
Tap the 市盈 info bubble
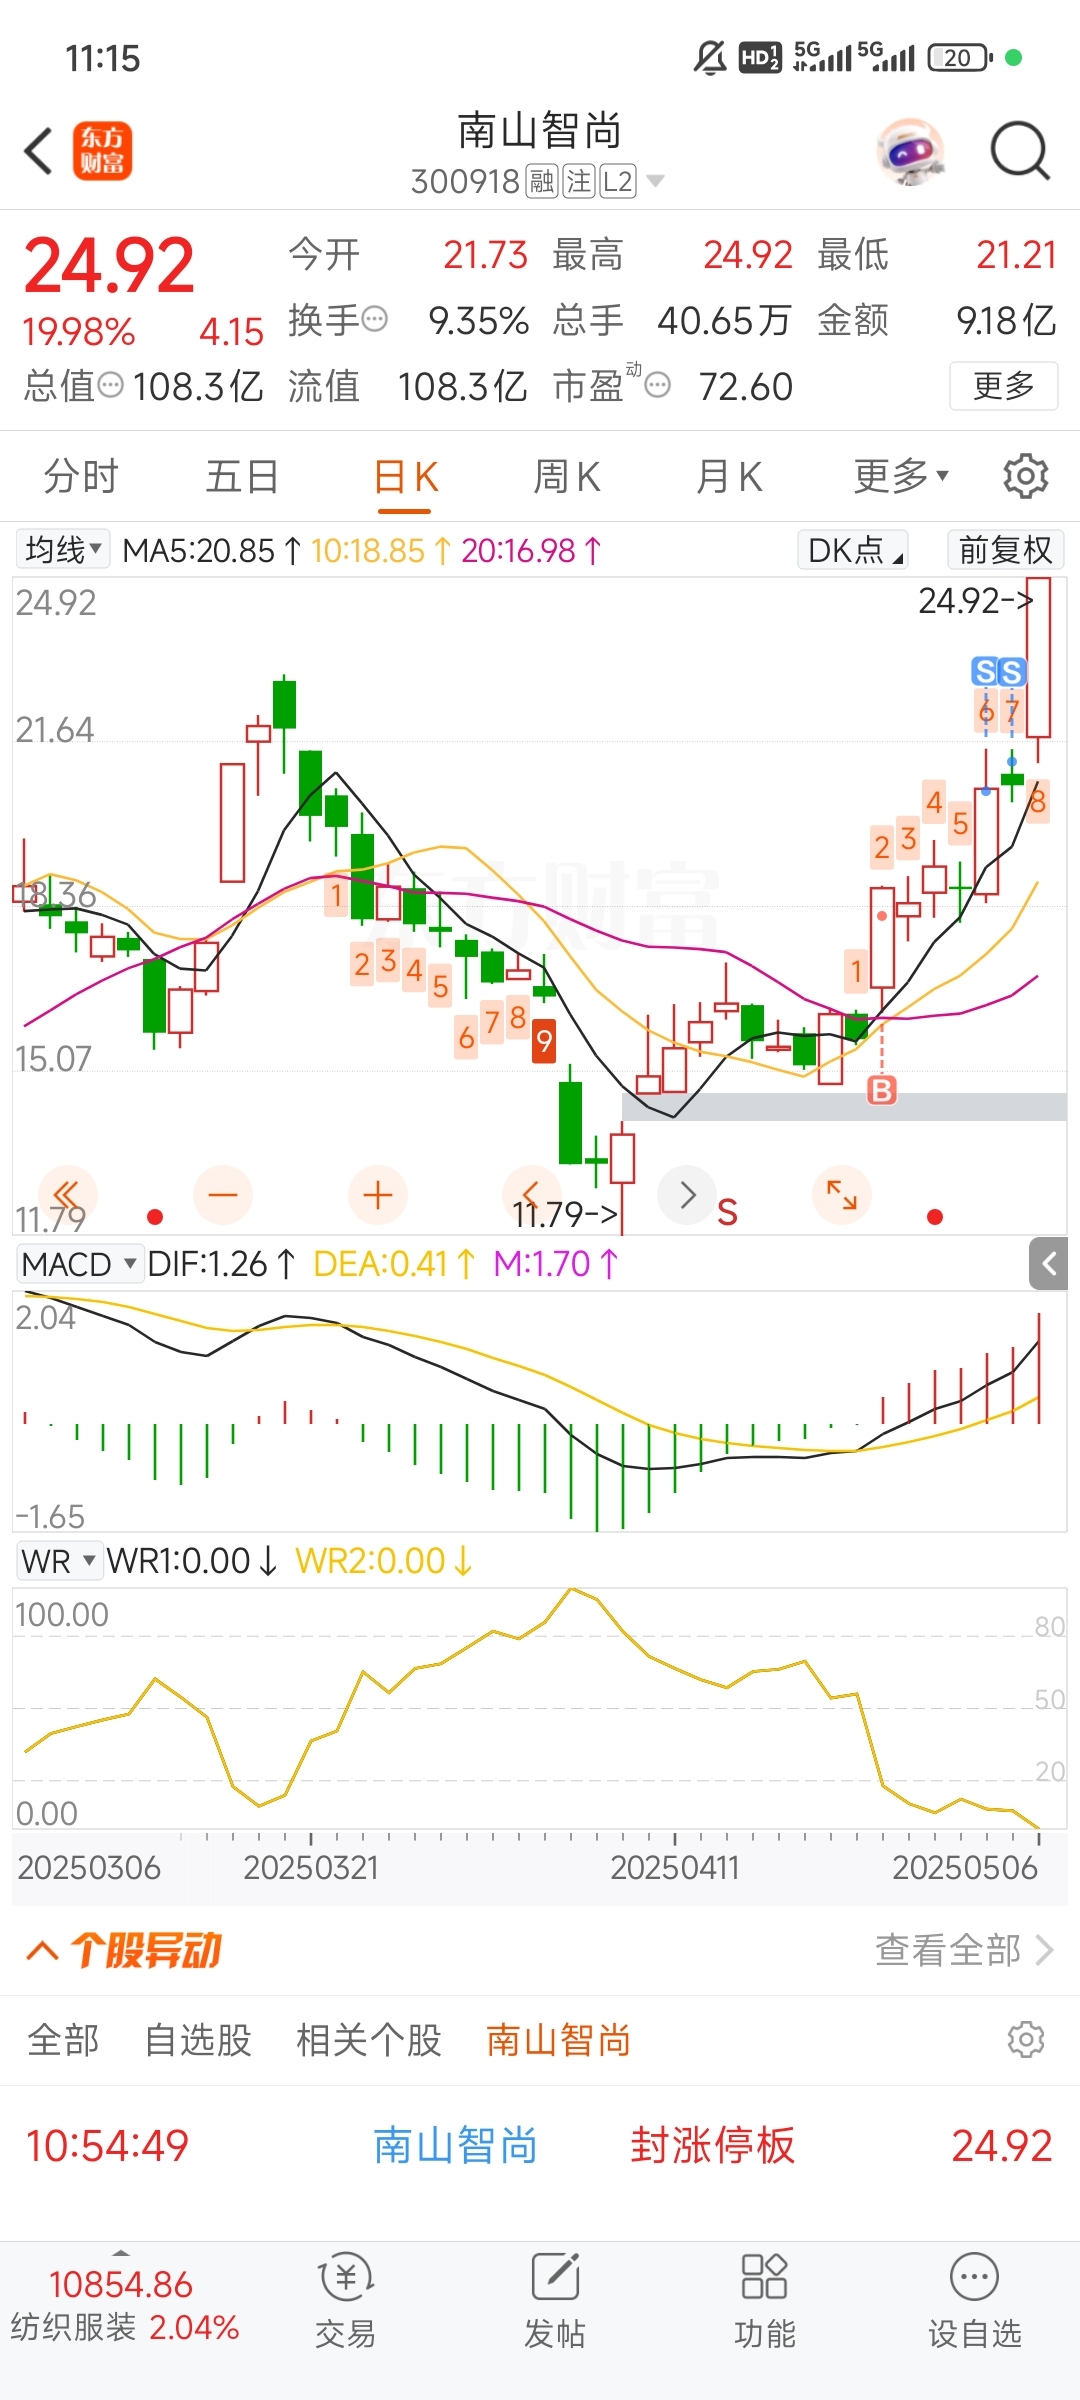click(x=657, y=385)
